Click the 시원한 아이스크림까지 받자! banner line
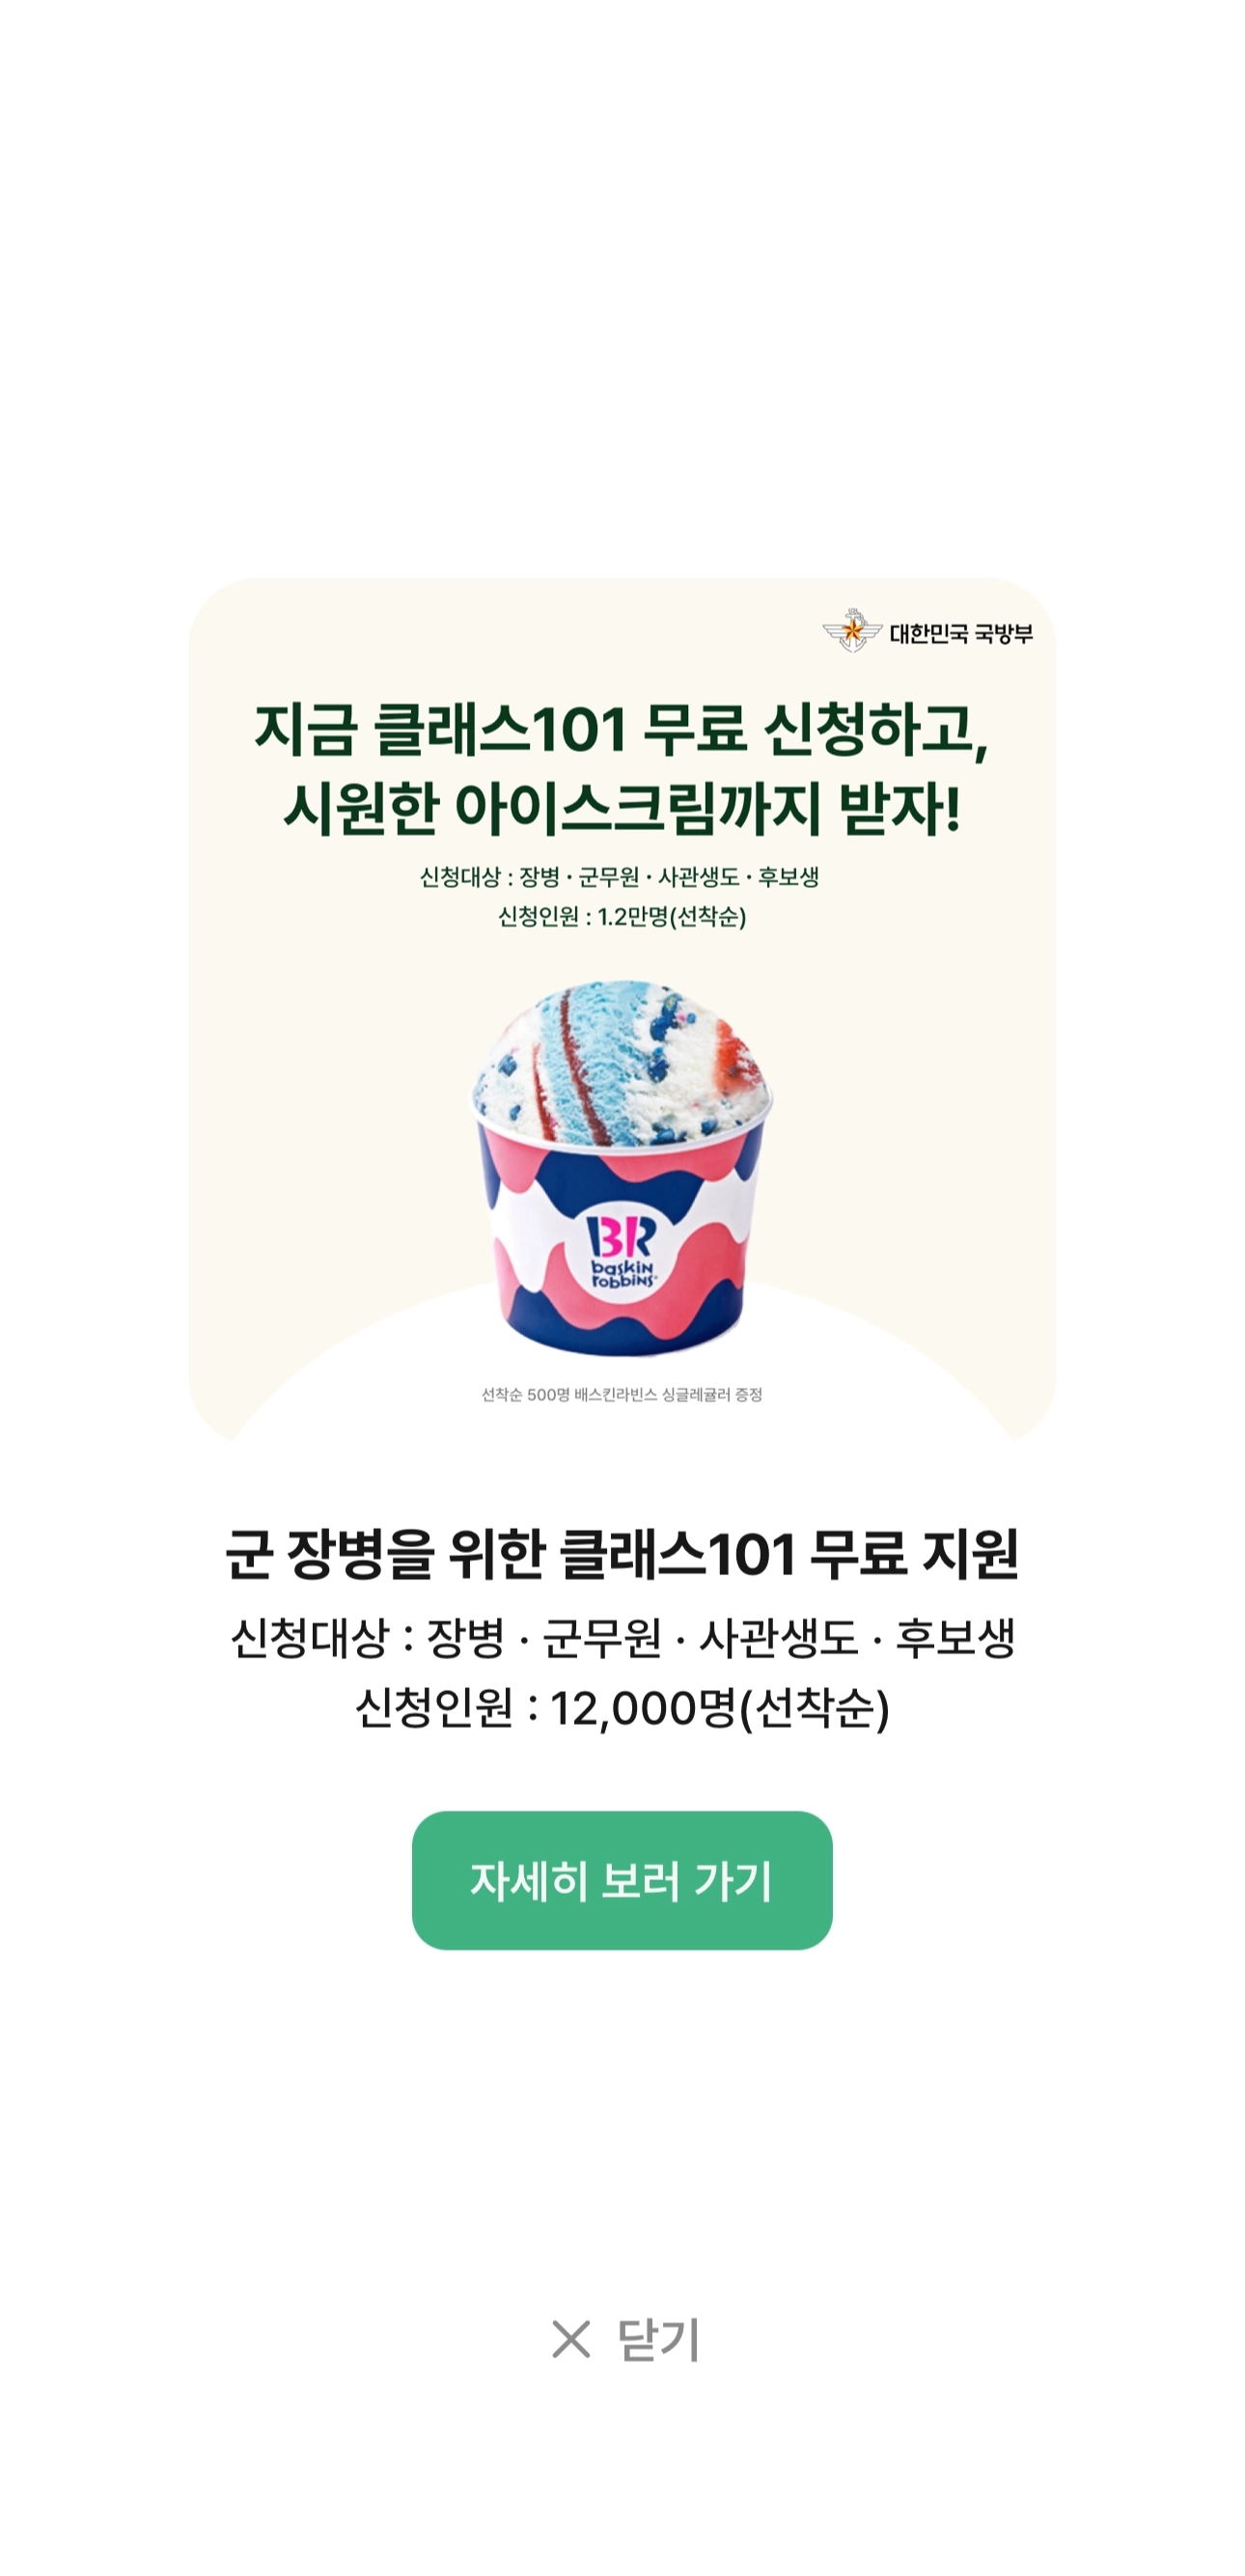 pos(622,808)
